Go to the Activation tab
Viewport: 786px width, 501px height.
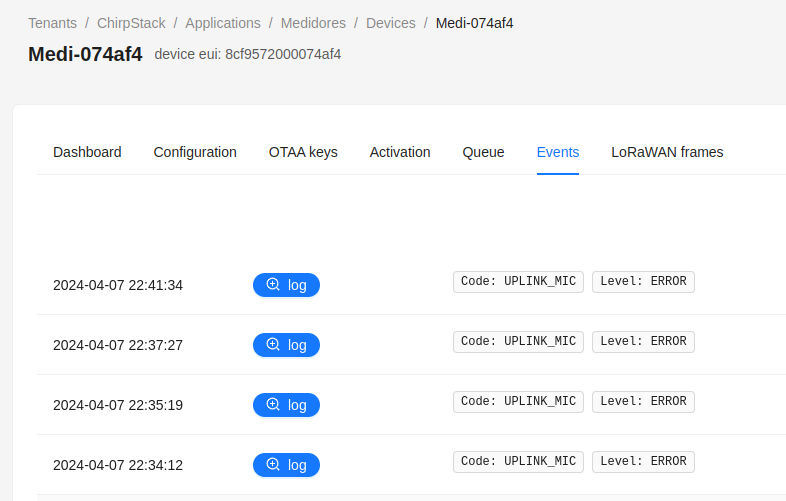pyautogui.click(x=400, y=152)
